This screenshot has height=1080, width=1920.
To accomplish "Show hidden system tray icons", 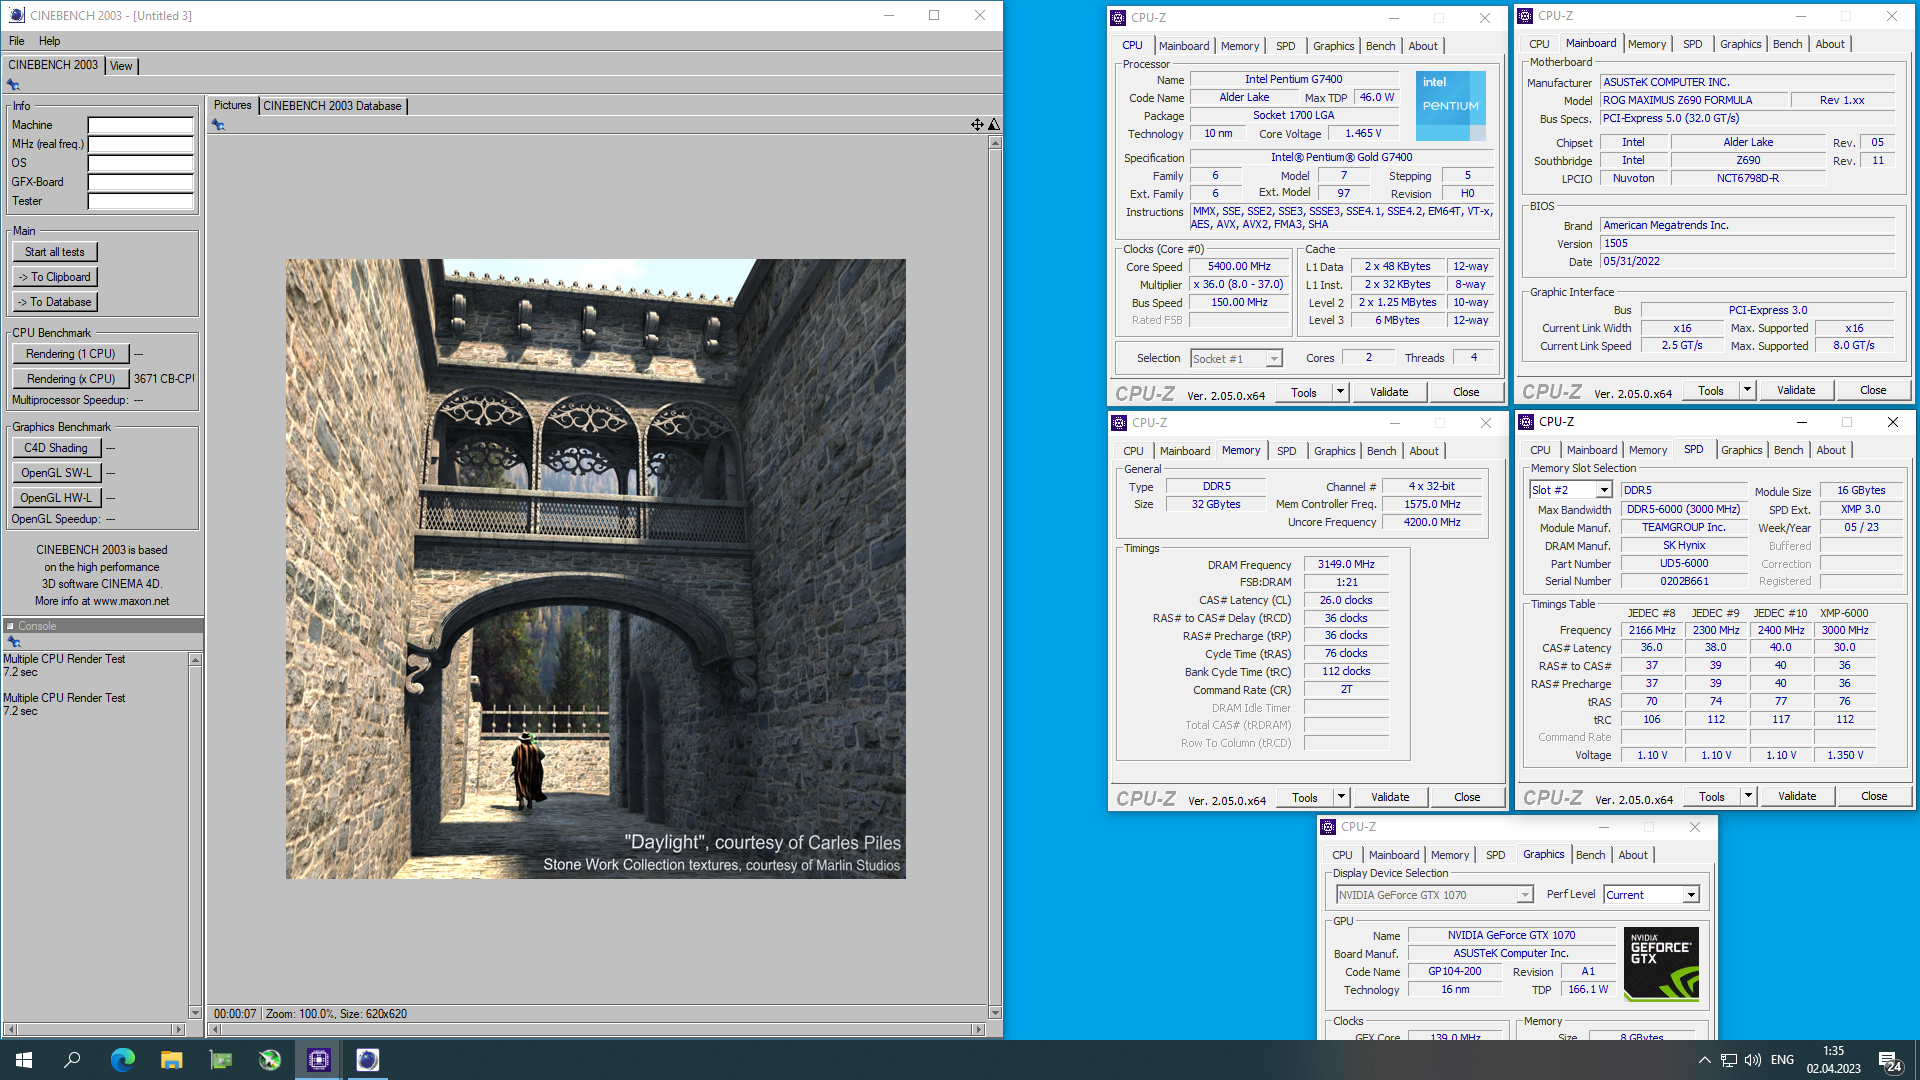I will [x=1704, y=1060].
